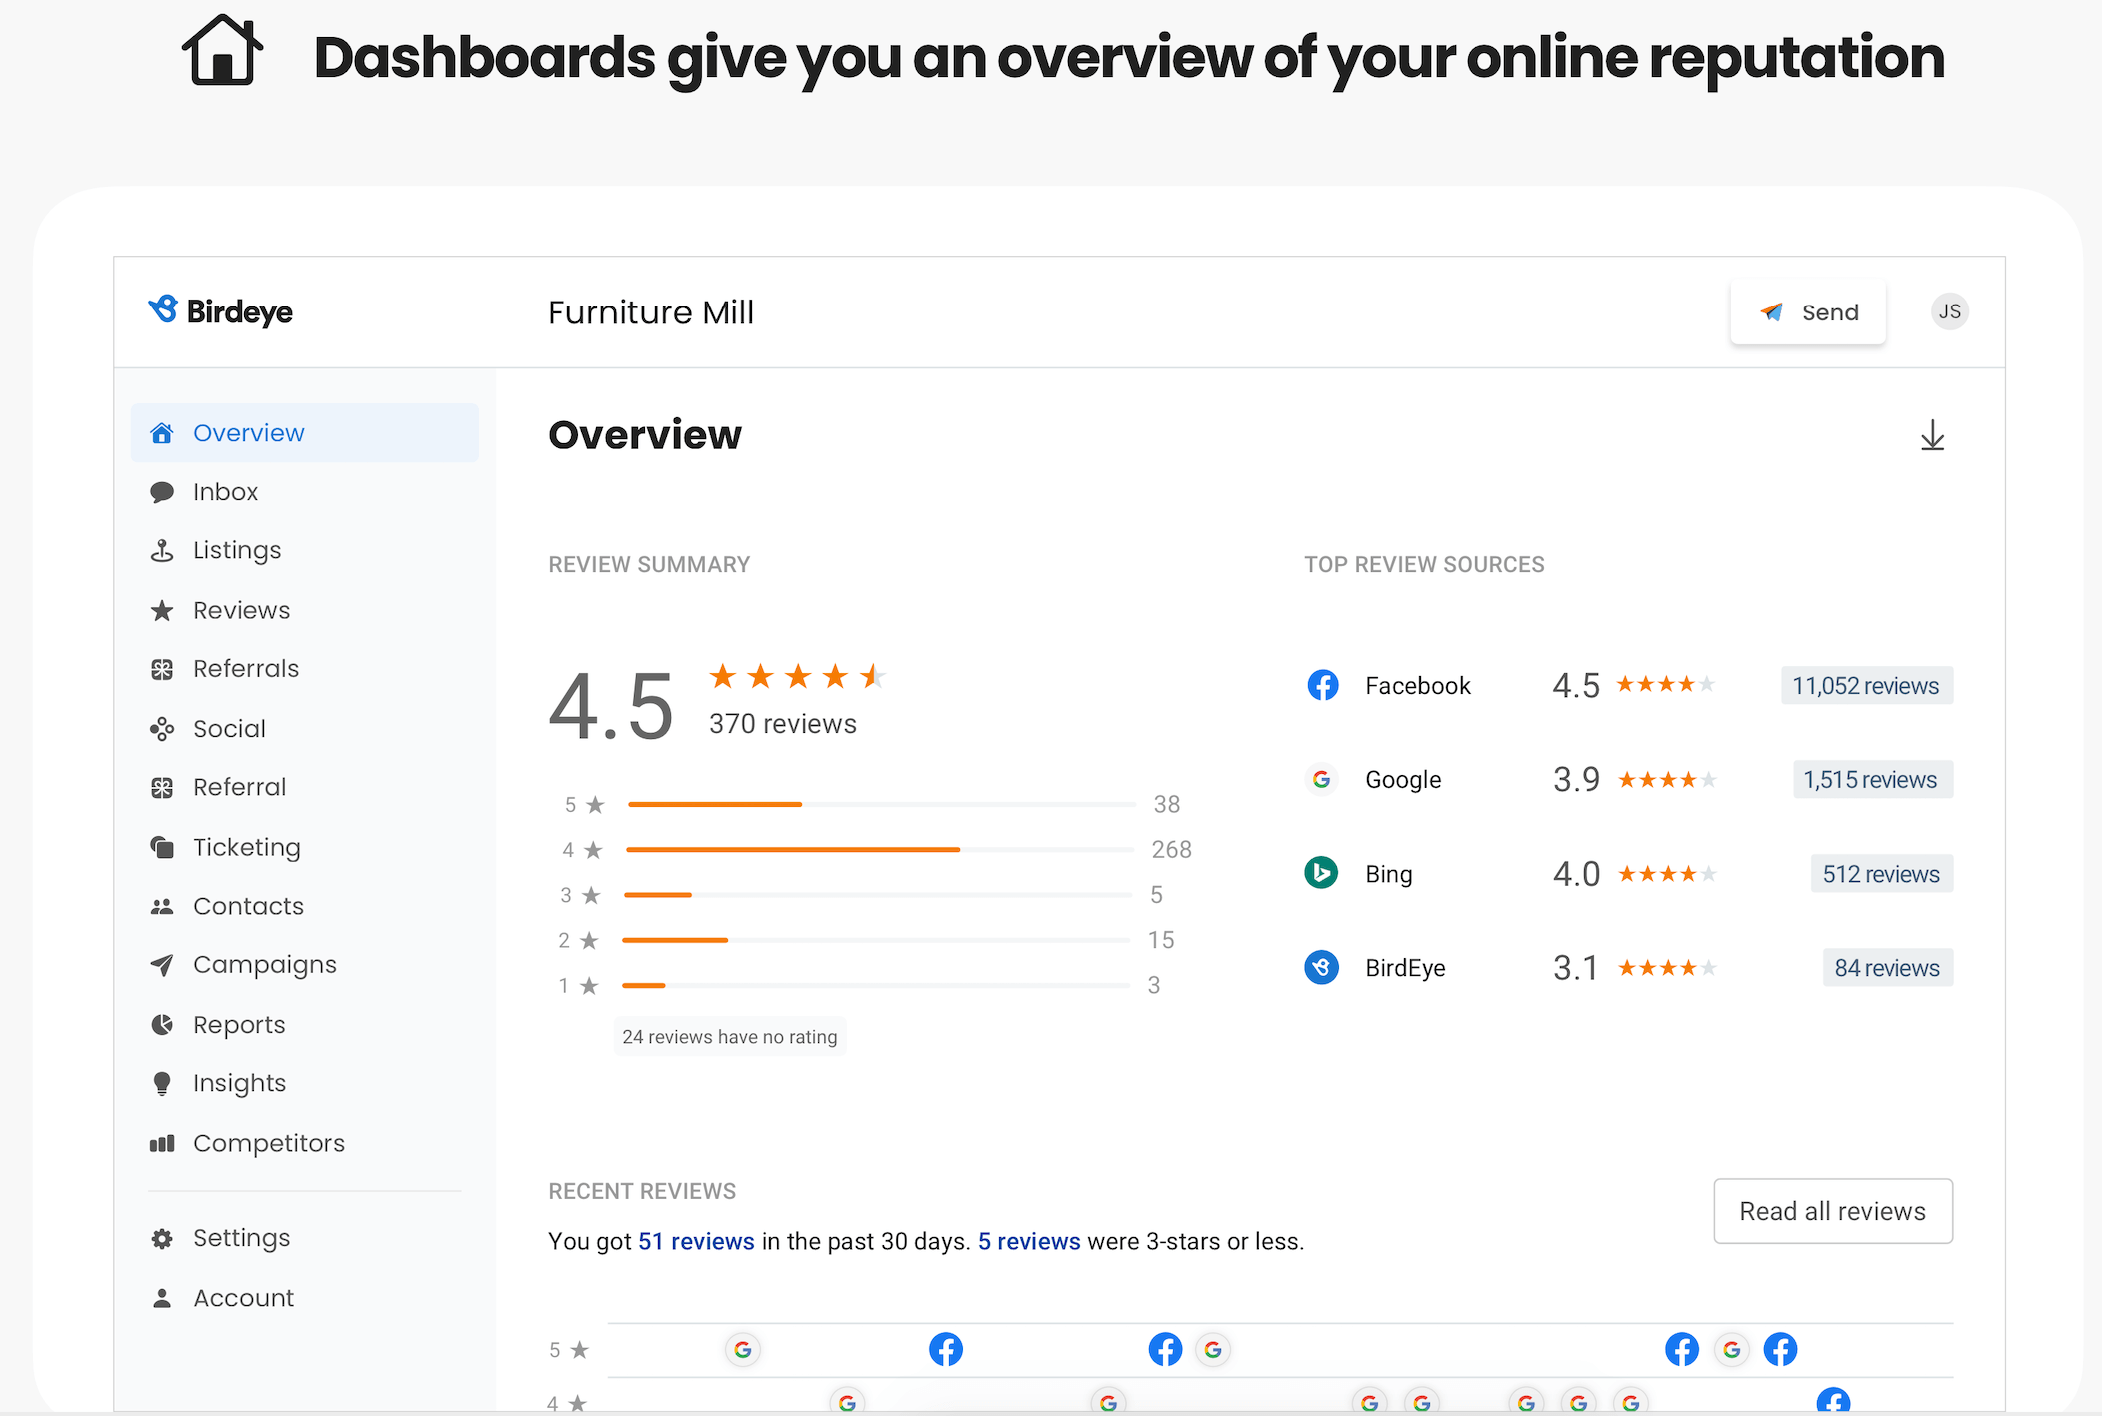Click the Bing icon in Top Review Sources
The image size is (2102, 1416).
point(1322,873)
